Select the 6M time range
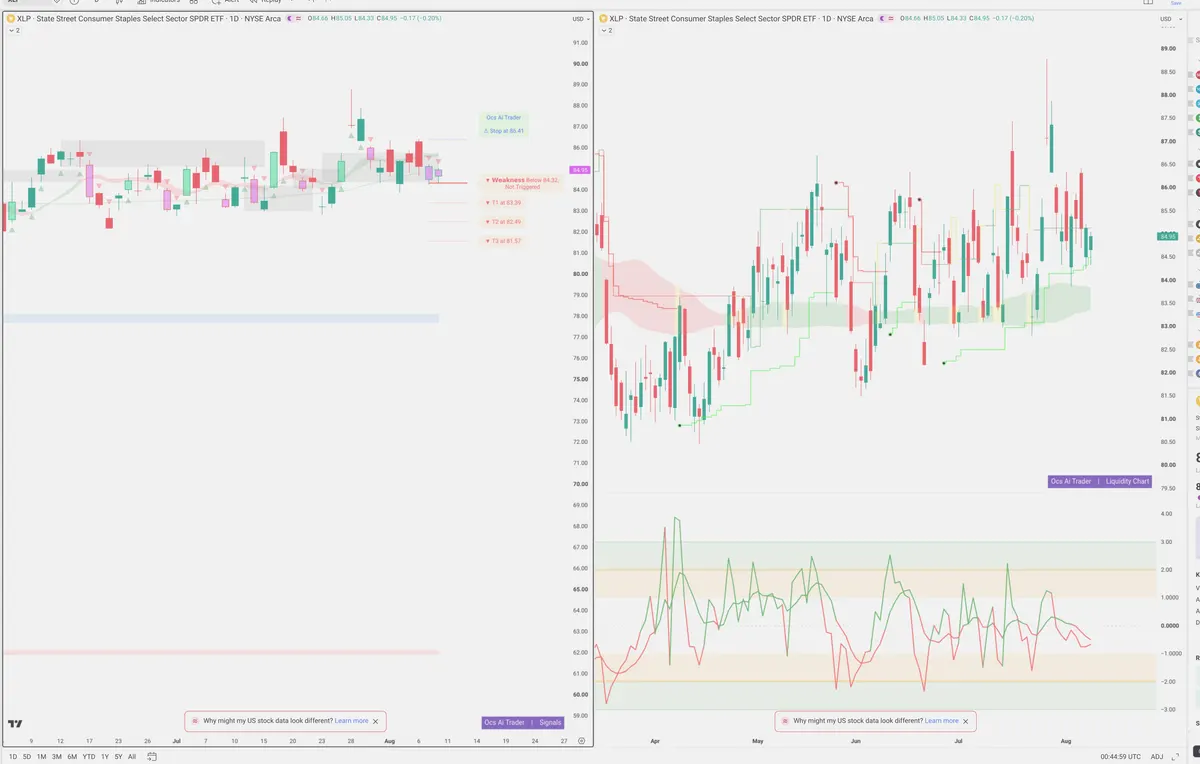The width and height of the screenshot is (1200, 764). pyautogui.click(x=72, y=757)
